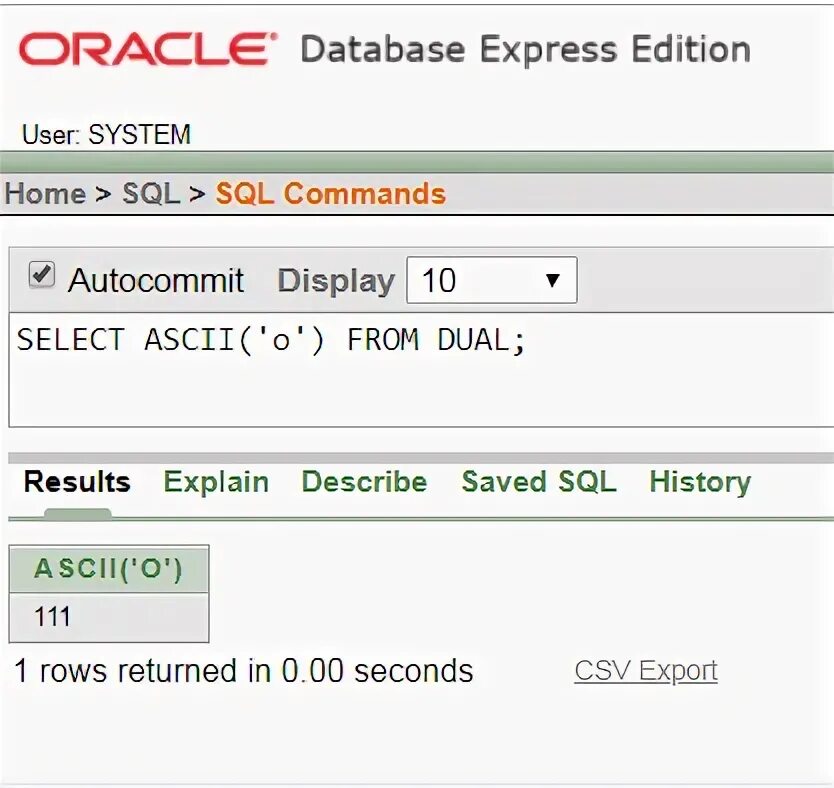Select the result cell showing 111

tap(108, 617)
